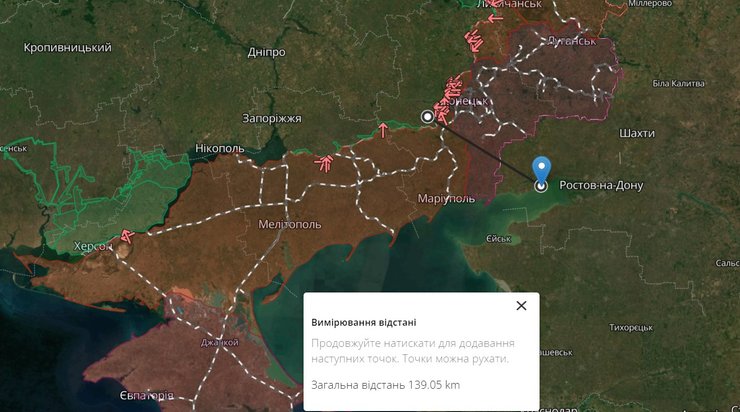740x412 pixels.
Task: Click the Нікополь city label
Action: click(220, 149)
